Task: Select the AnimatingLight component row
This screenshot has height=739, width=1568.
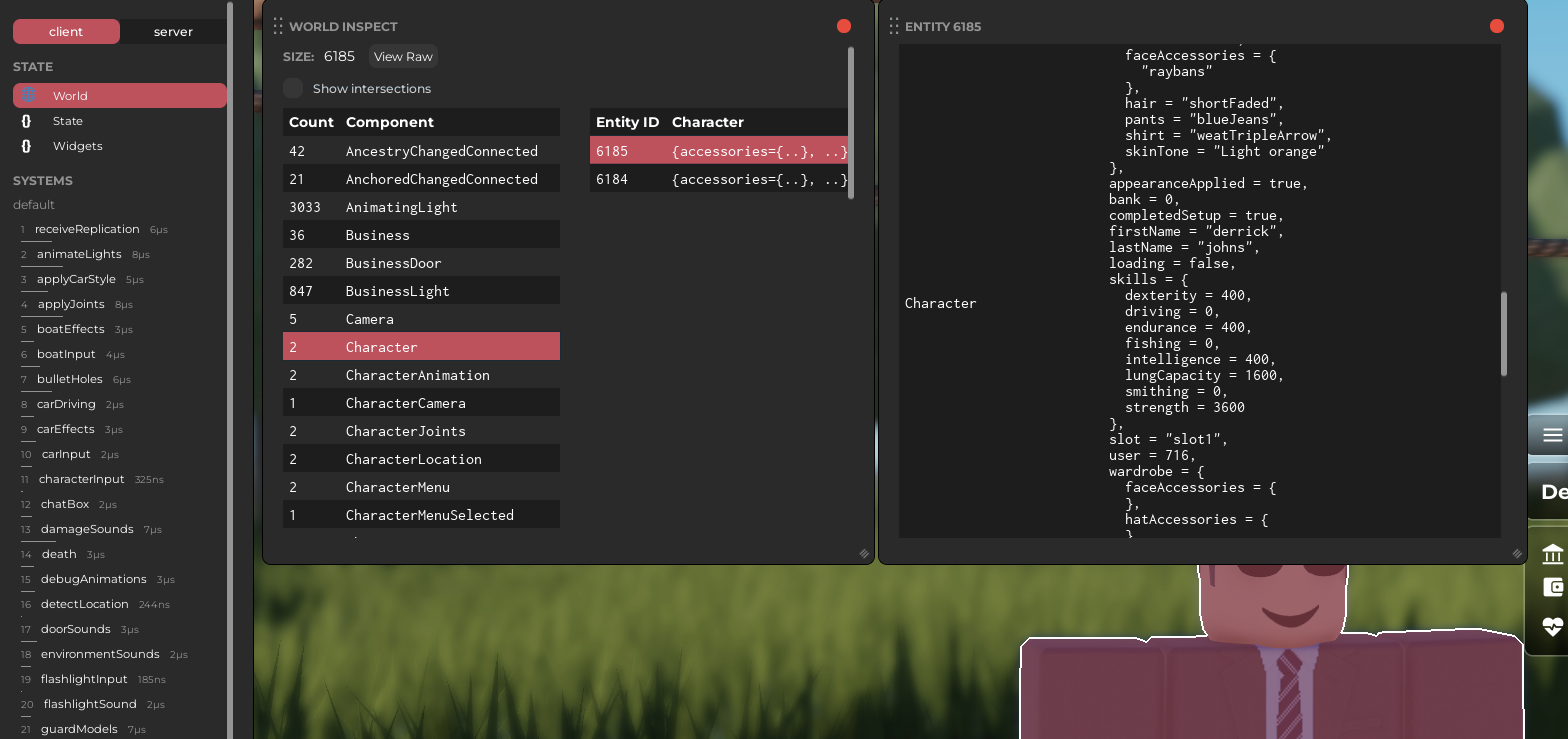Action: pyautogui.click(x=421, y=207)
